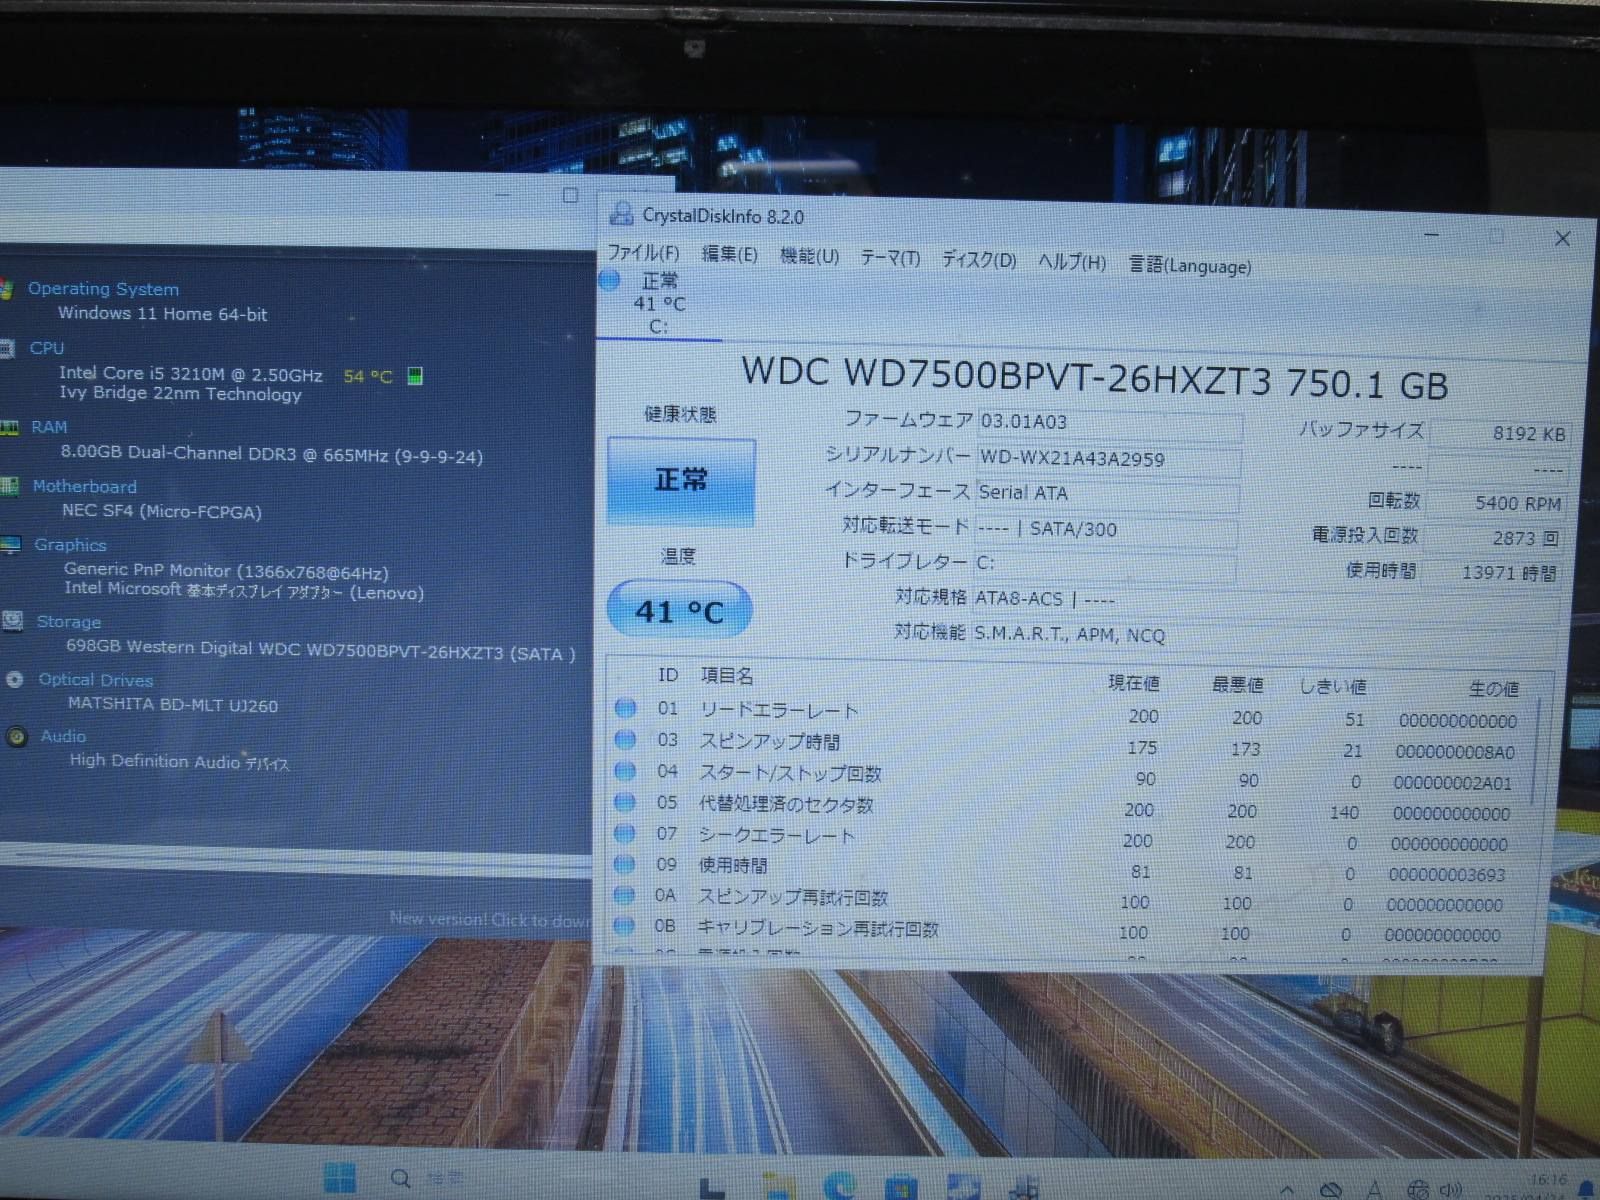Click the 電源投入回数 value 2873 回
Viewport: 1600px width, 1200px height.
[1495, 538]
